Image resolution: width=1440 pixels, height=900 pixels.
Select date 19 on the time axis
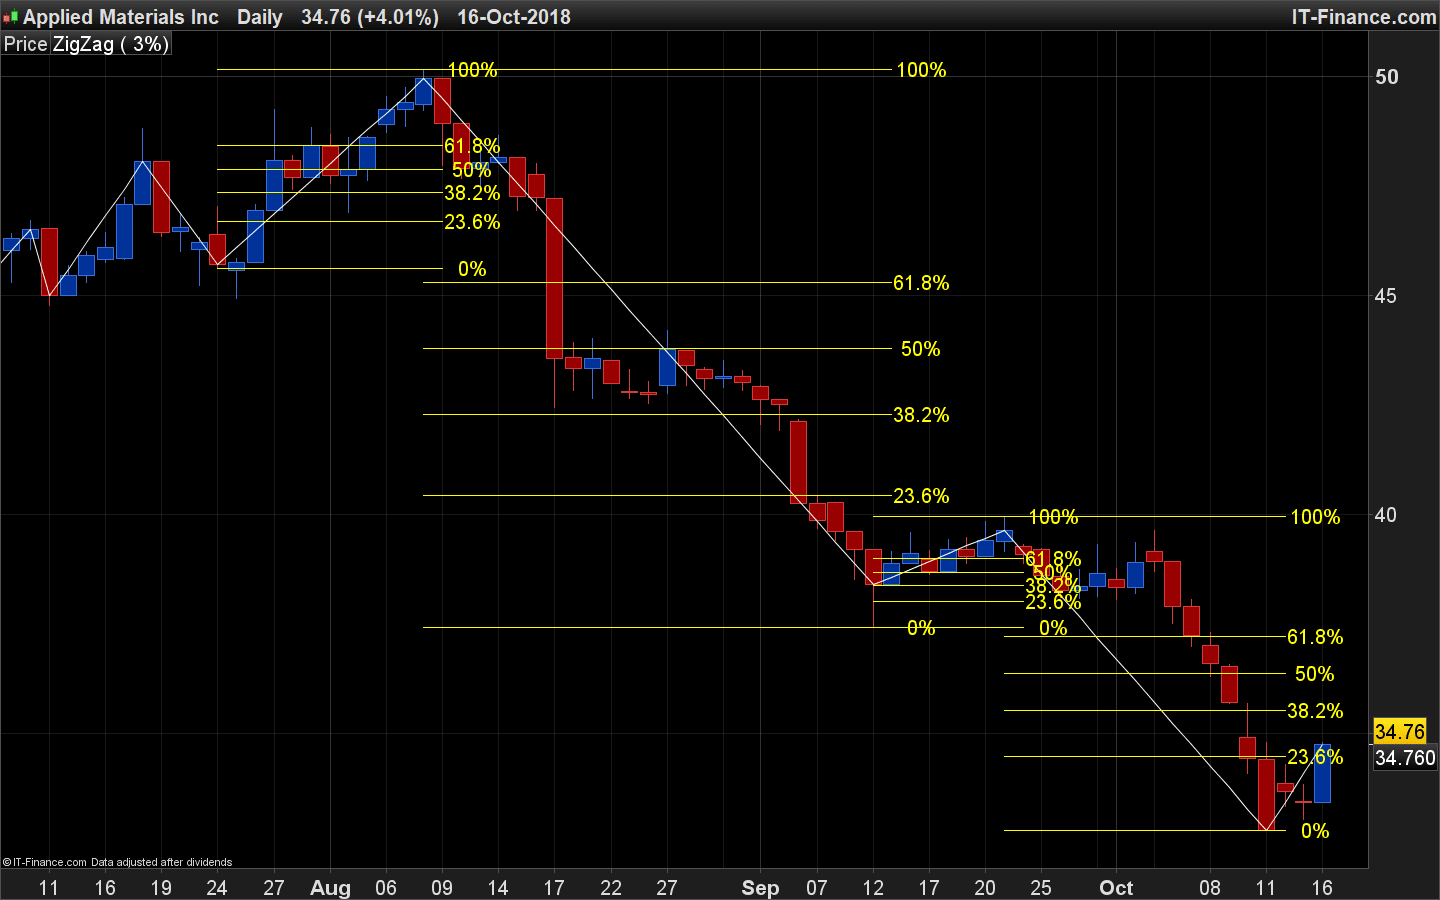click(161, 888)
